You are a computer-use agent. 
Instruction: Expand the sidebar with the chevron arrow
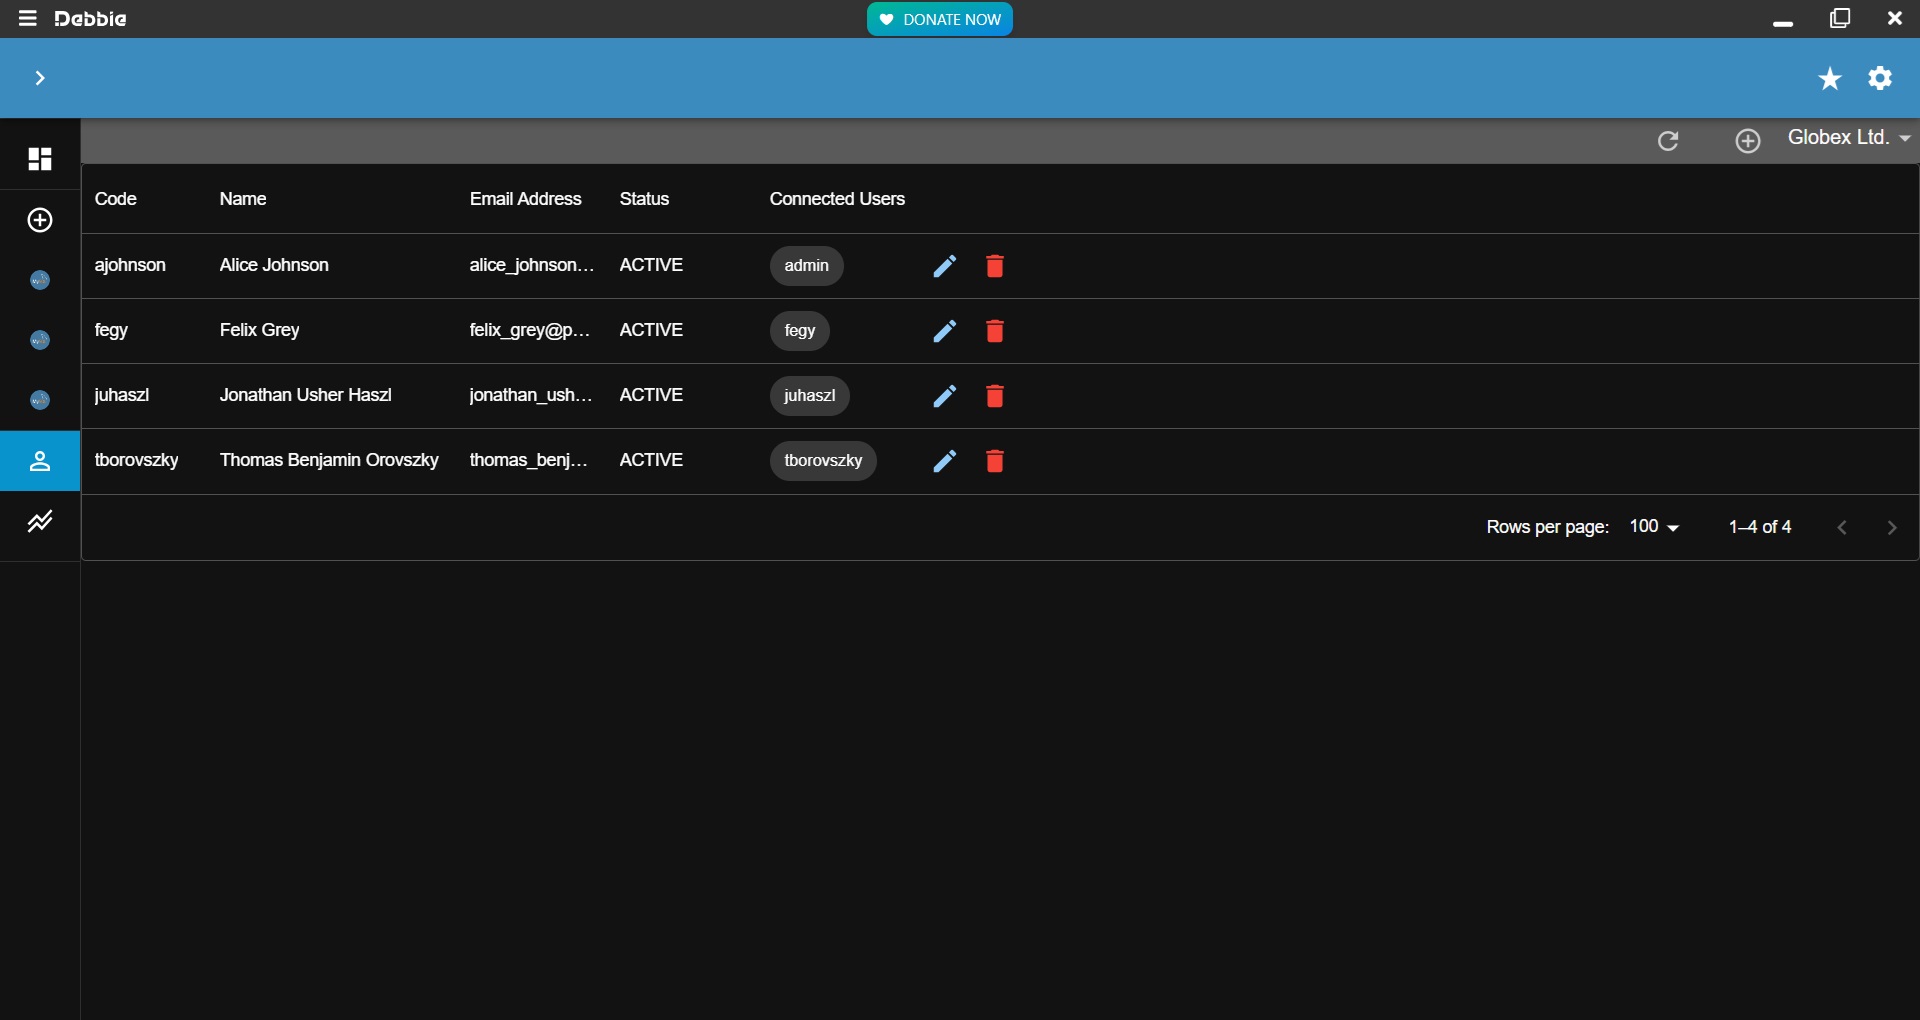click(40, 78)
